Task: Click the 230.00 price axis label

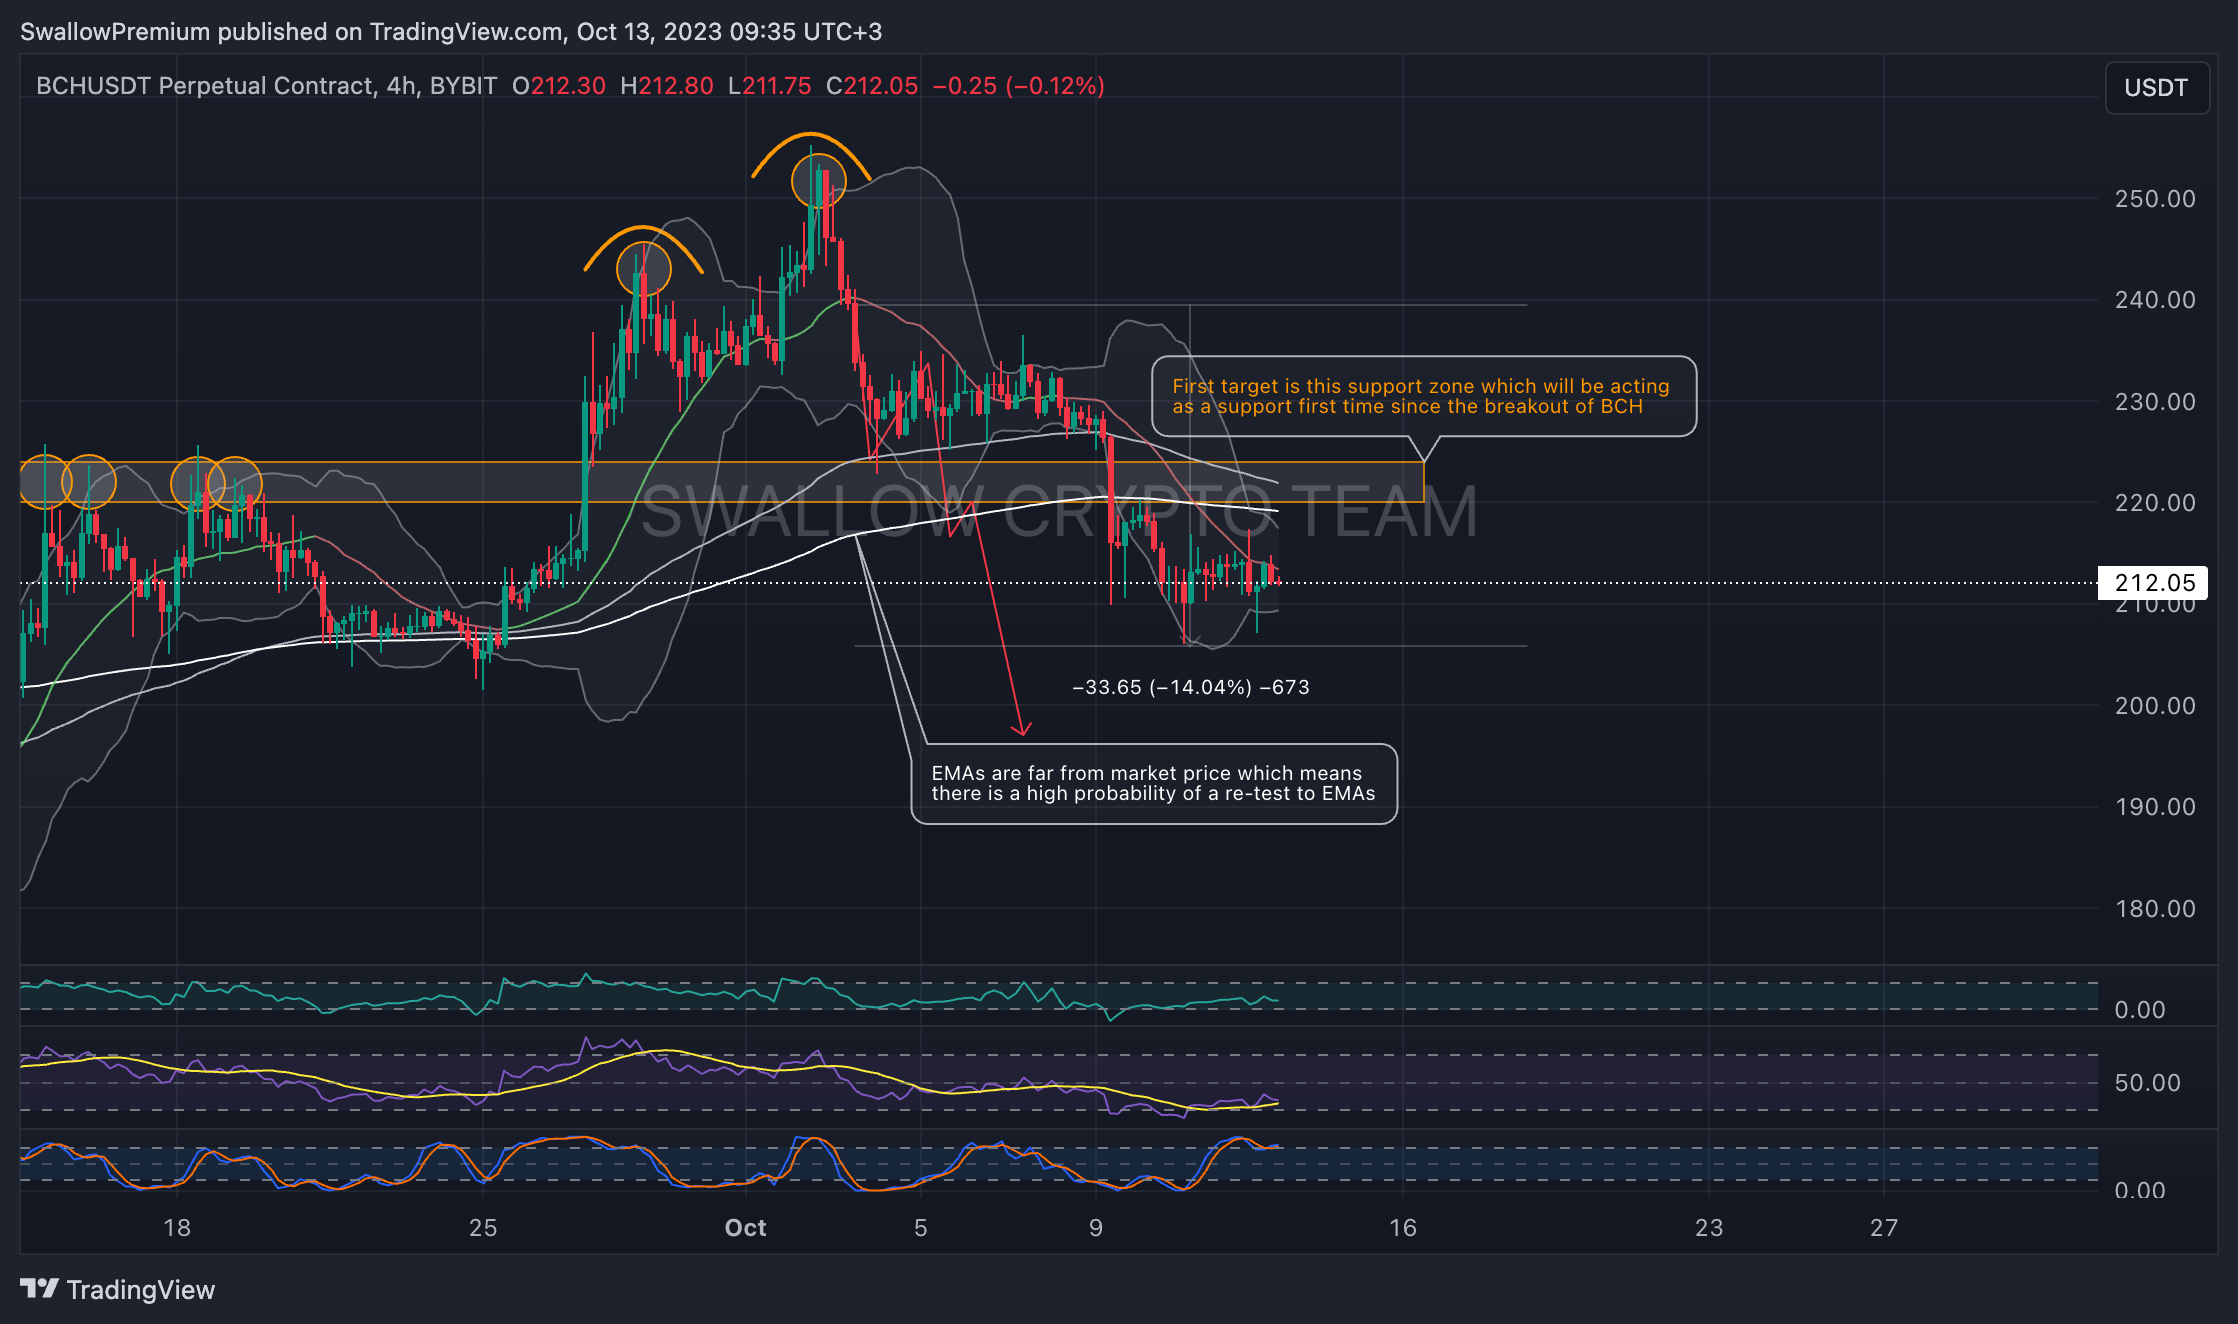Action: coord(2155,401)
